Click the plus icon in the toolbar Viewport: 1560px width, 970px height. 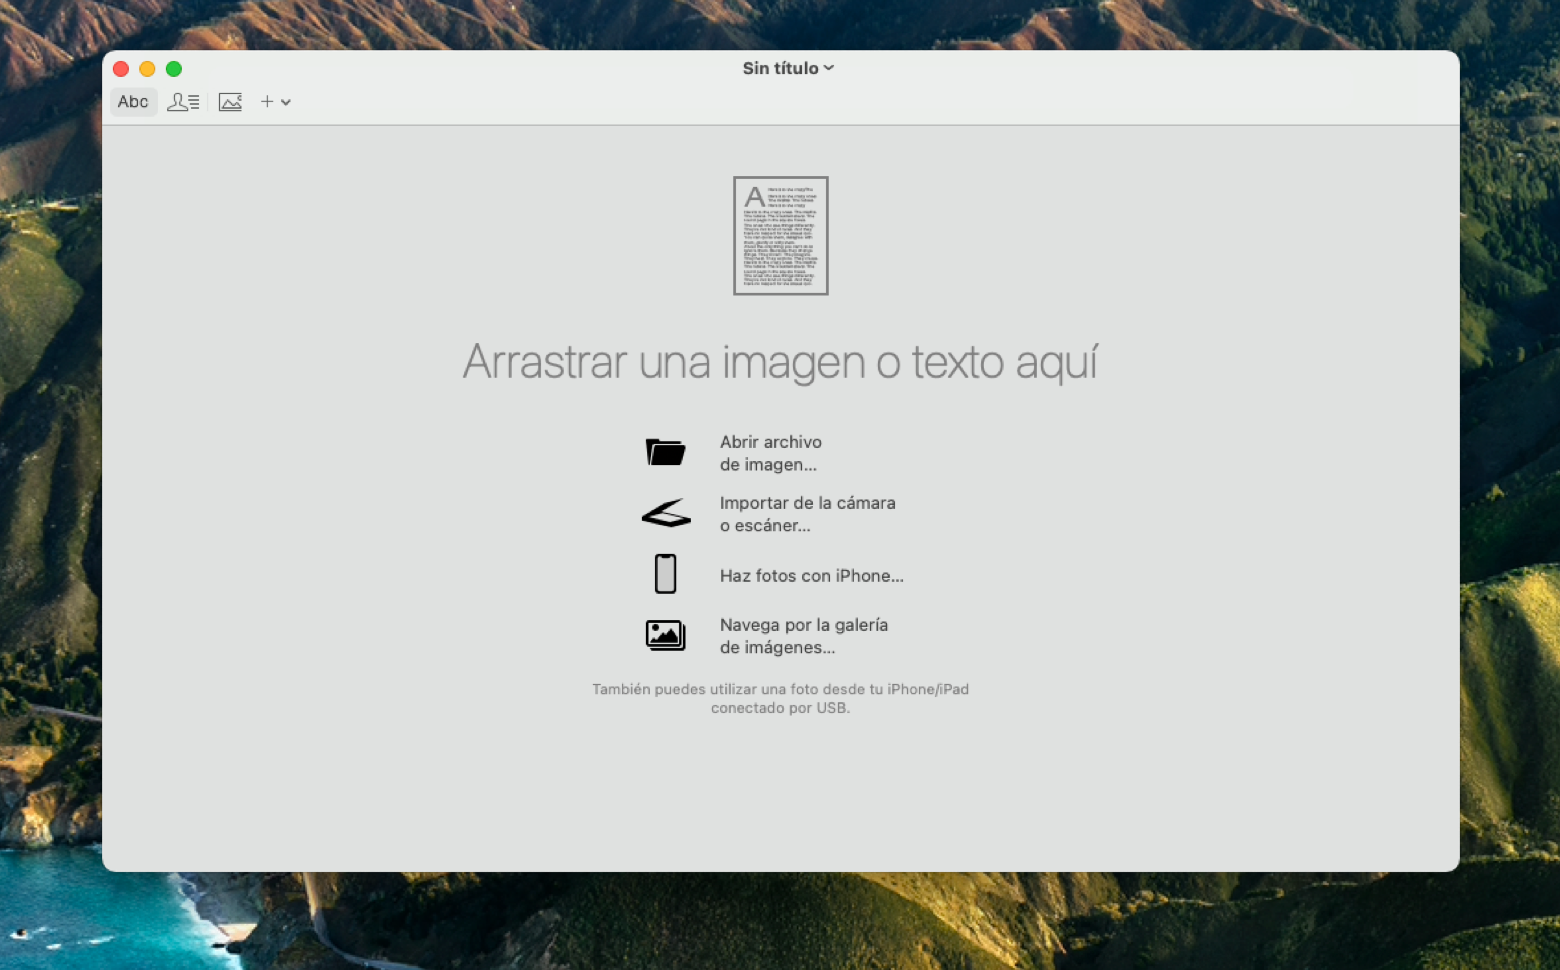click(x=266, y=101)
